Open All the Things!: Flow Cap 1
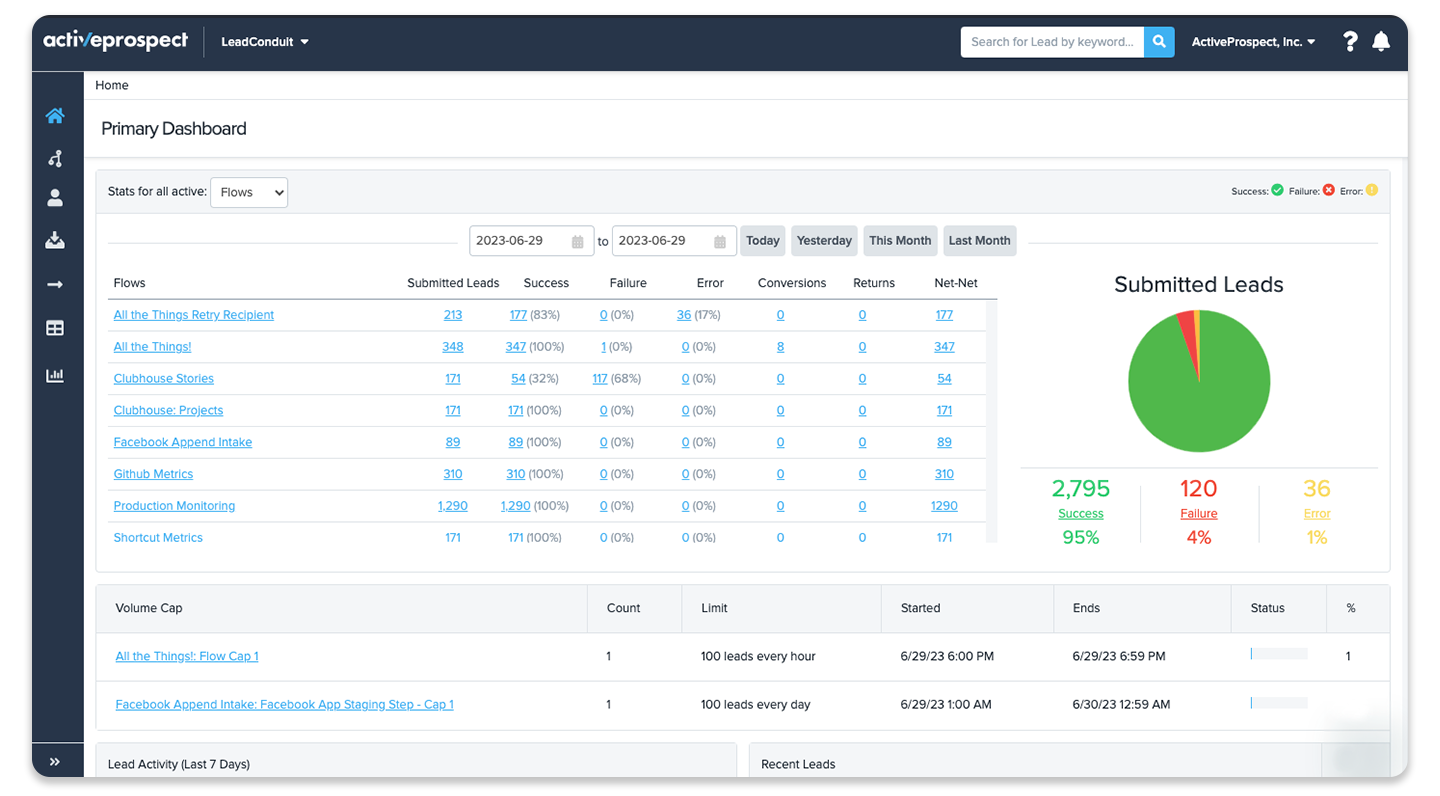 [187, 657]
